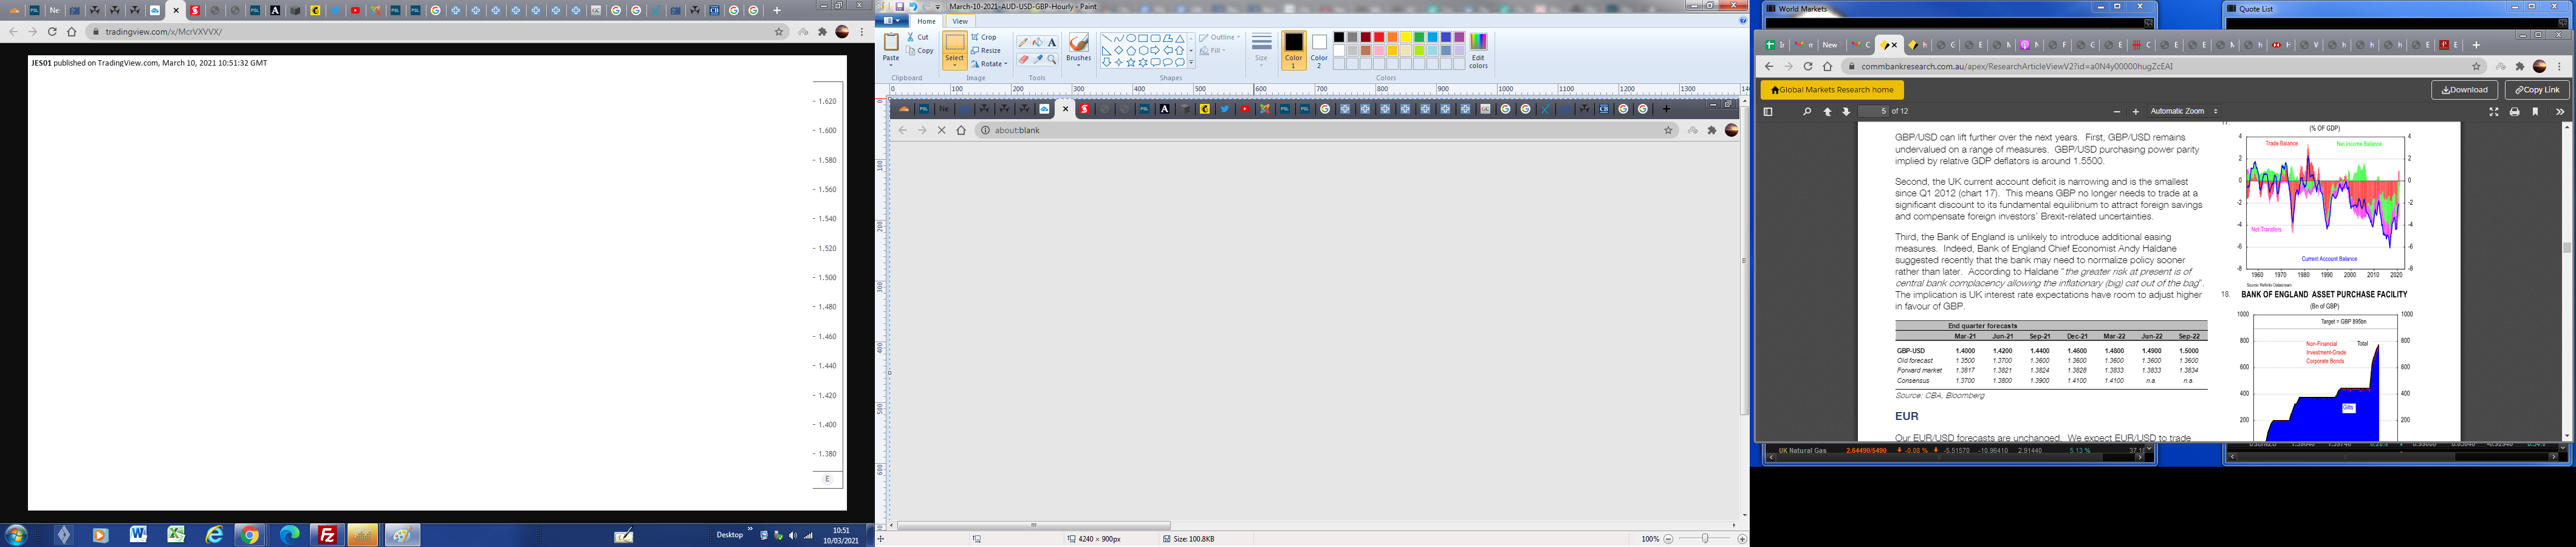Viewport: 2576px width, 547px height.
Task: Open FileZilla from the taskbar
Action: [x=327, y=535]
